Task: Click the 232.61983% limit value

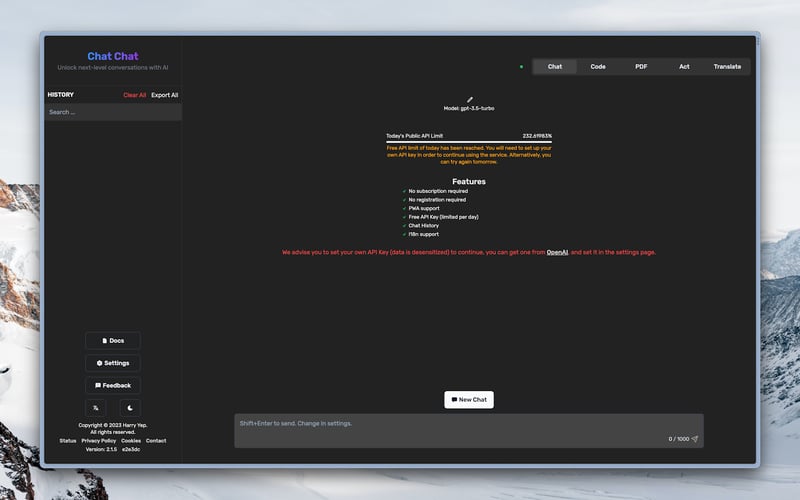Action: click(537, 136)
